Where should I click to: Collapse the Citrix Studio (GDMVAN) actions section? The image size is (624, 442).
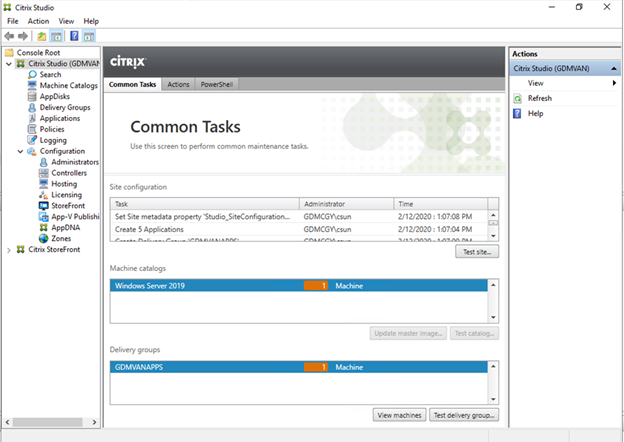coord(614,68)
